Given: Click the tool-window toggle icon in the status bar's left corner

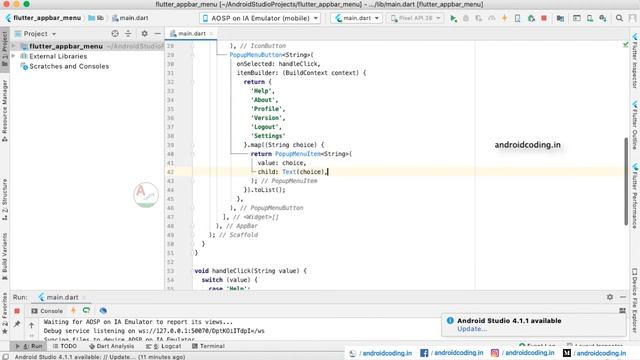Looking at the screenshot, I should (x=5, y=357).
